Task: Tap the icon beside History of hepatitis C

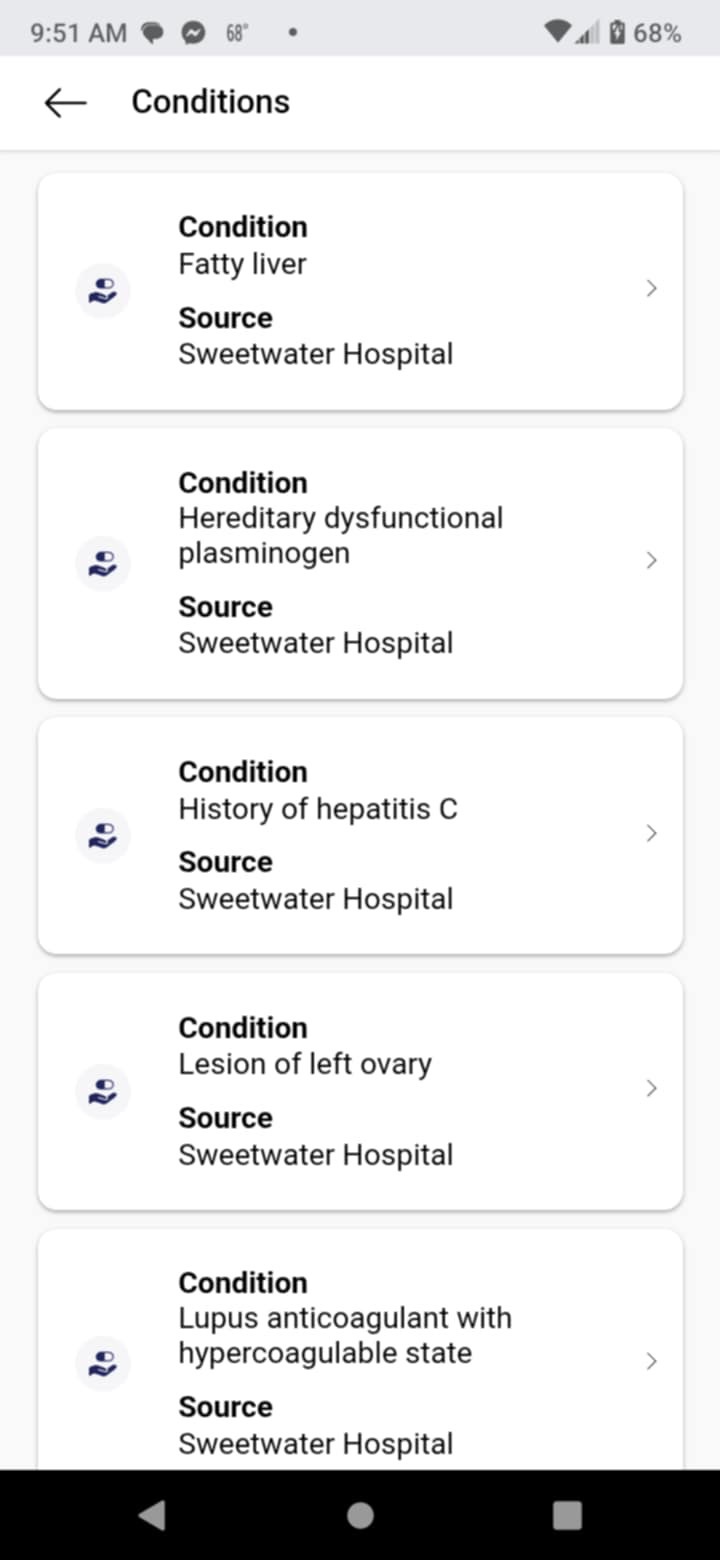Action: coord(103,835)
